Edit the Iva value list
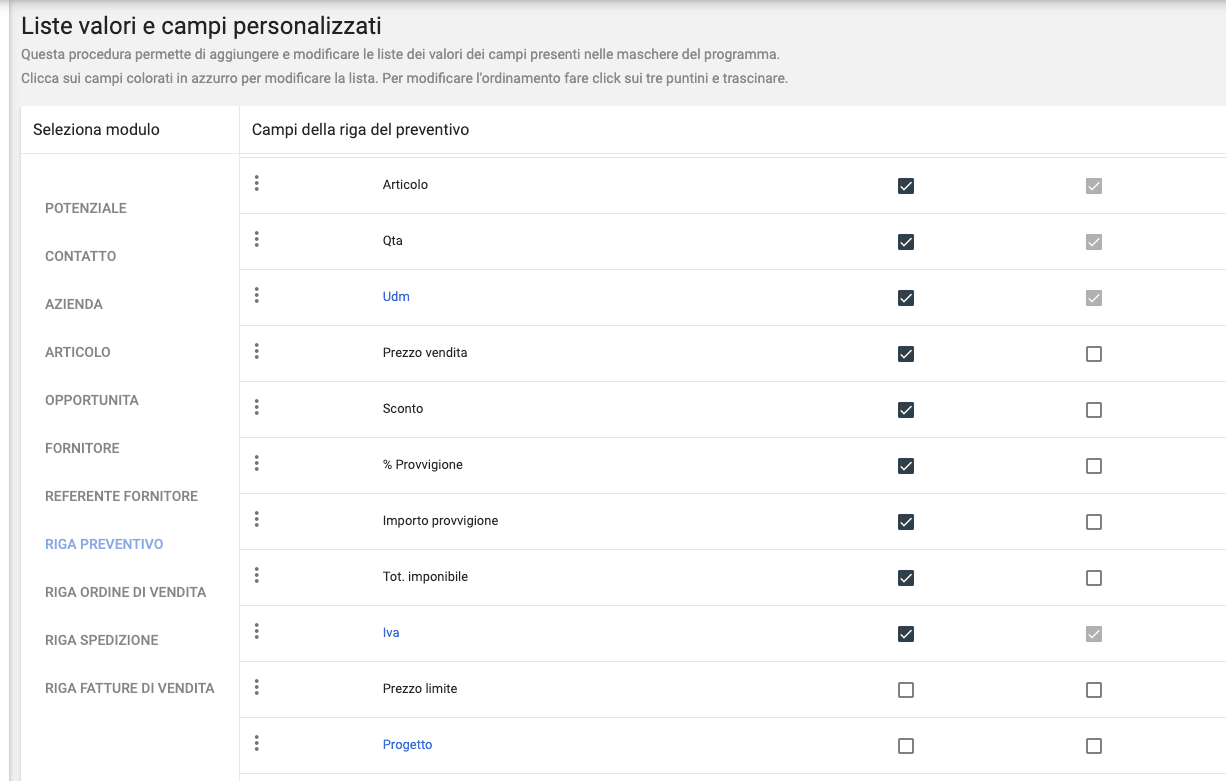Image resolution: width=1226 pixels, height=781 pixels. pyautogui.click(x=391, y=633)
